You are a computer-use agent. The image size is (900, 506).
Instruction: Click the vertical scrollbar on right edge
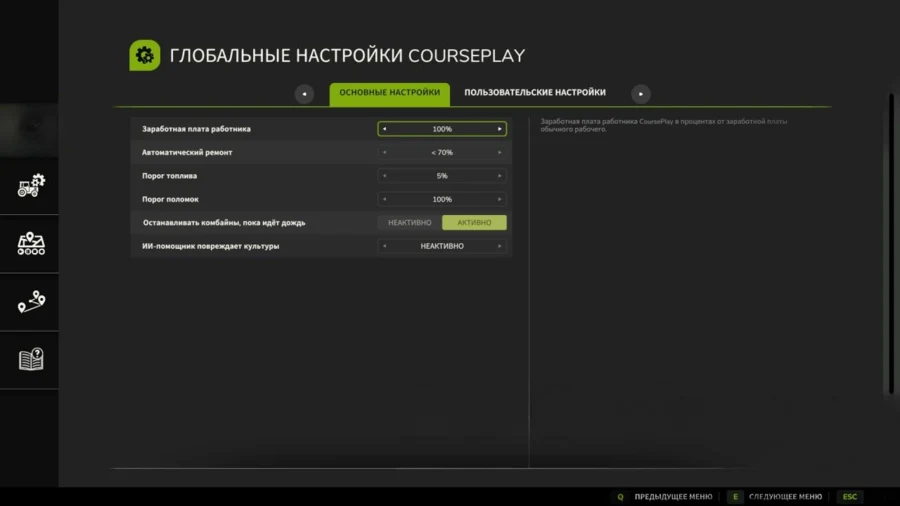click(890, 245)
